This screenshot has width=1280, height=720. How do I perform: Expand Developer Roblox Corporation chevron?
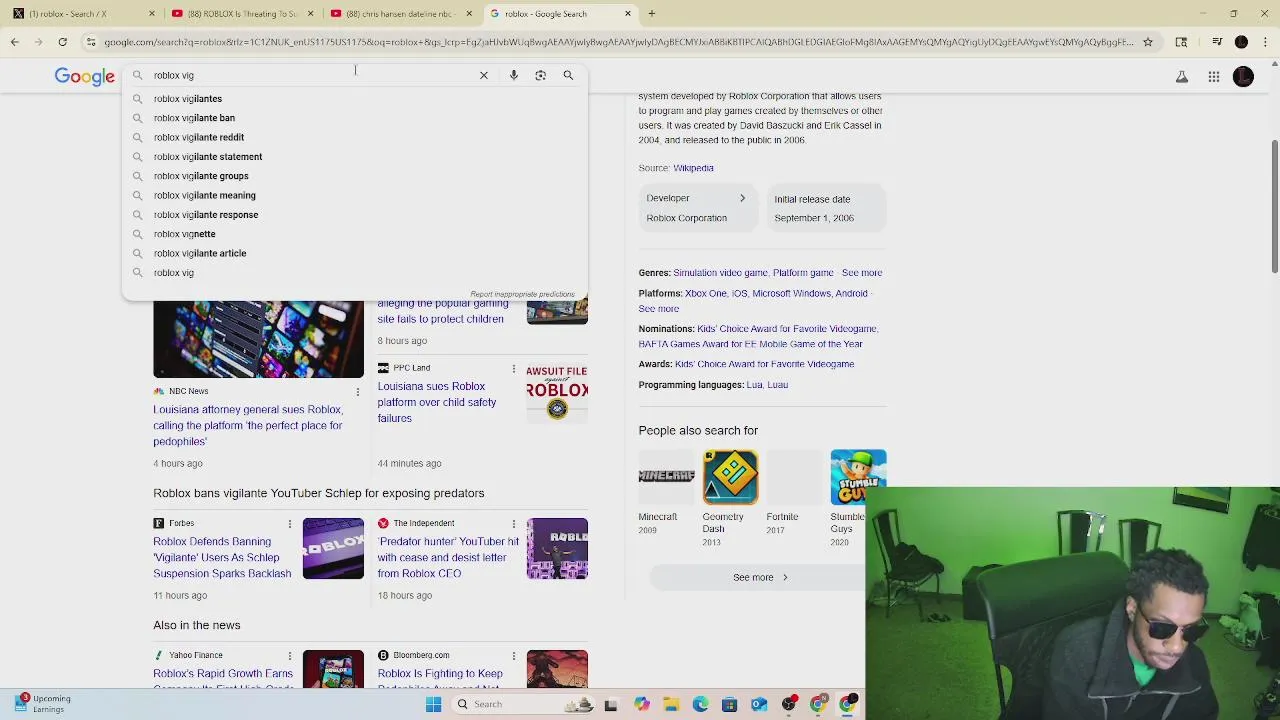(742, 198)
